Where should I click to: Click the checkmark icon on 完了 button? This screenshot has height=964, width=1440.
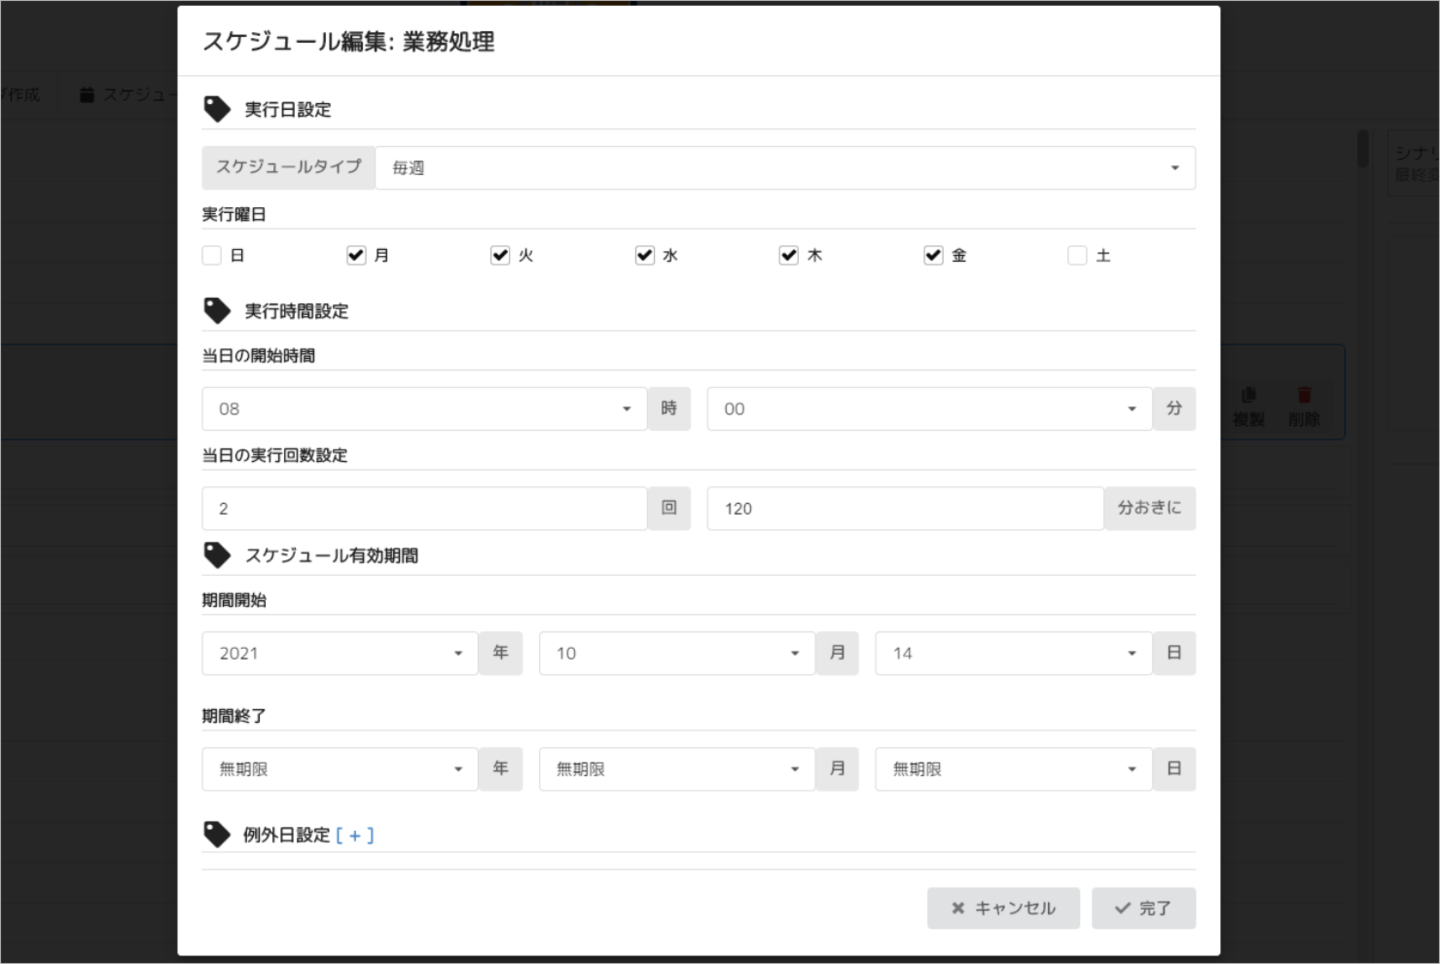tap(1123, 908)
